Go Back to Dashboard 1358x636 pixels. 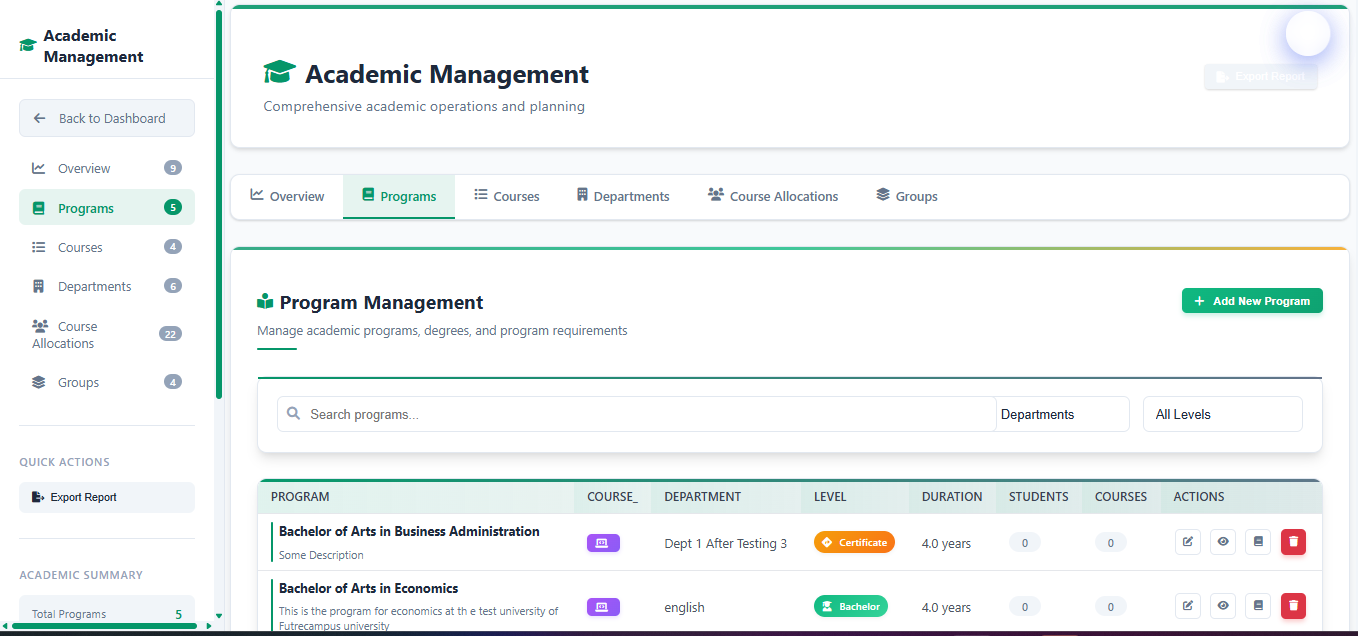[107, 118]
